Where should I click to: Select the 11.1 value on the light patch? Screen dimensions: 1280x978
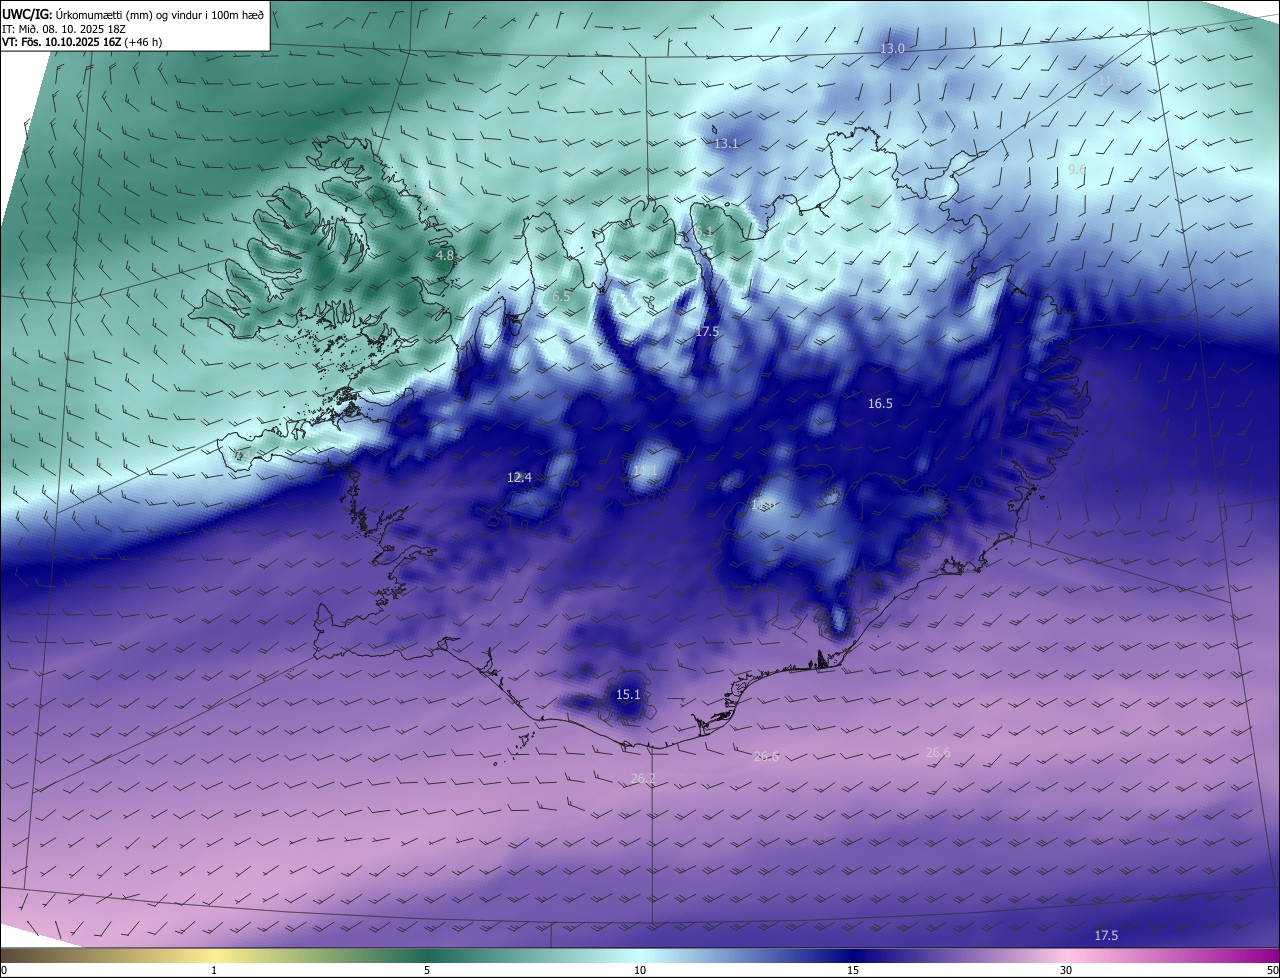click(x=645, y=470)
